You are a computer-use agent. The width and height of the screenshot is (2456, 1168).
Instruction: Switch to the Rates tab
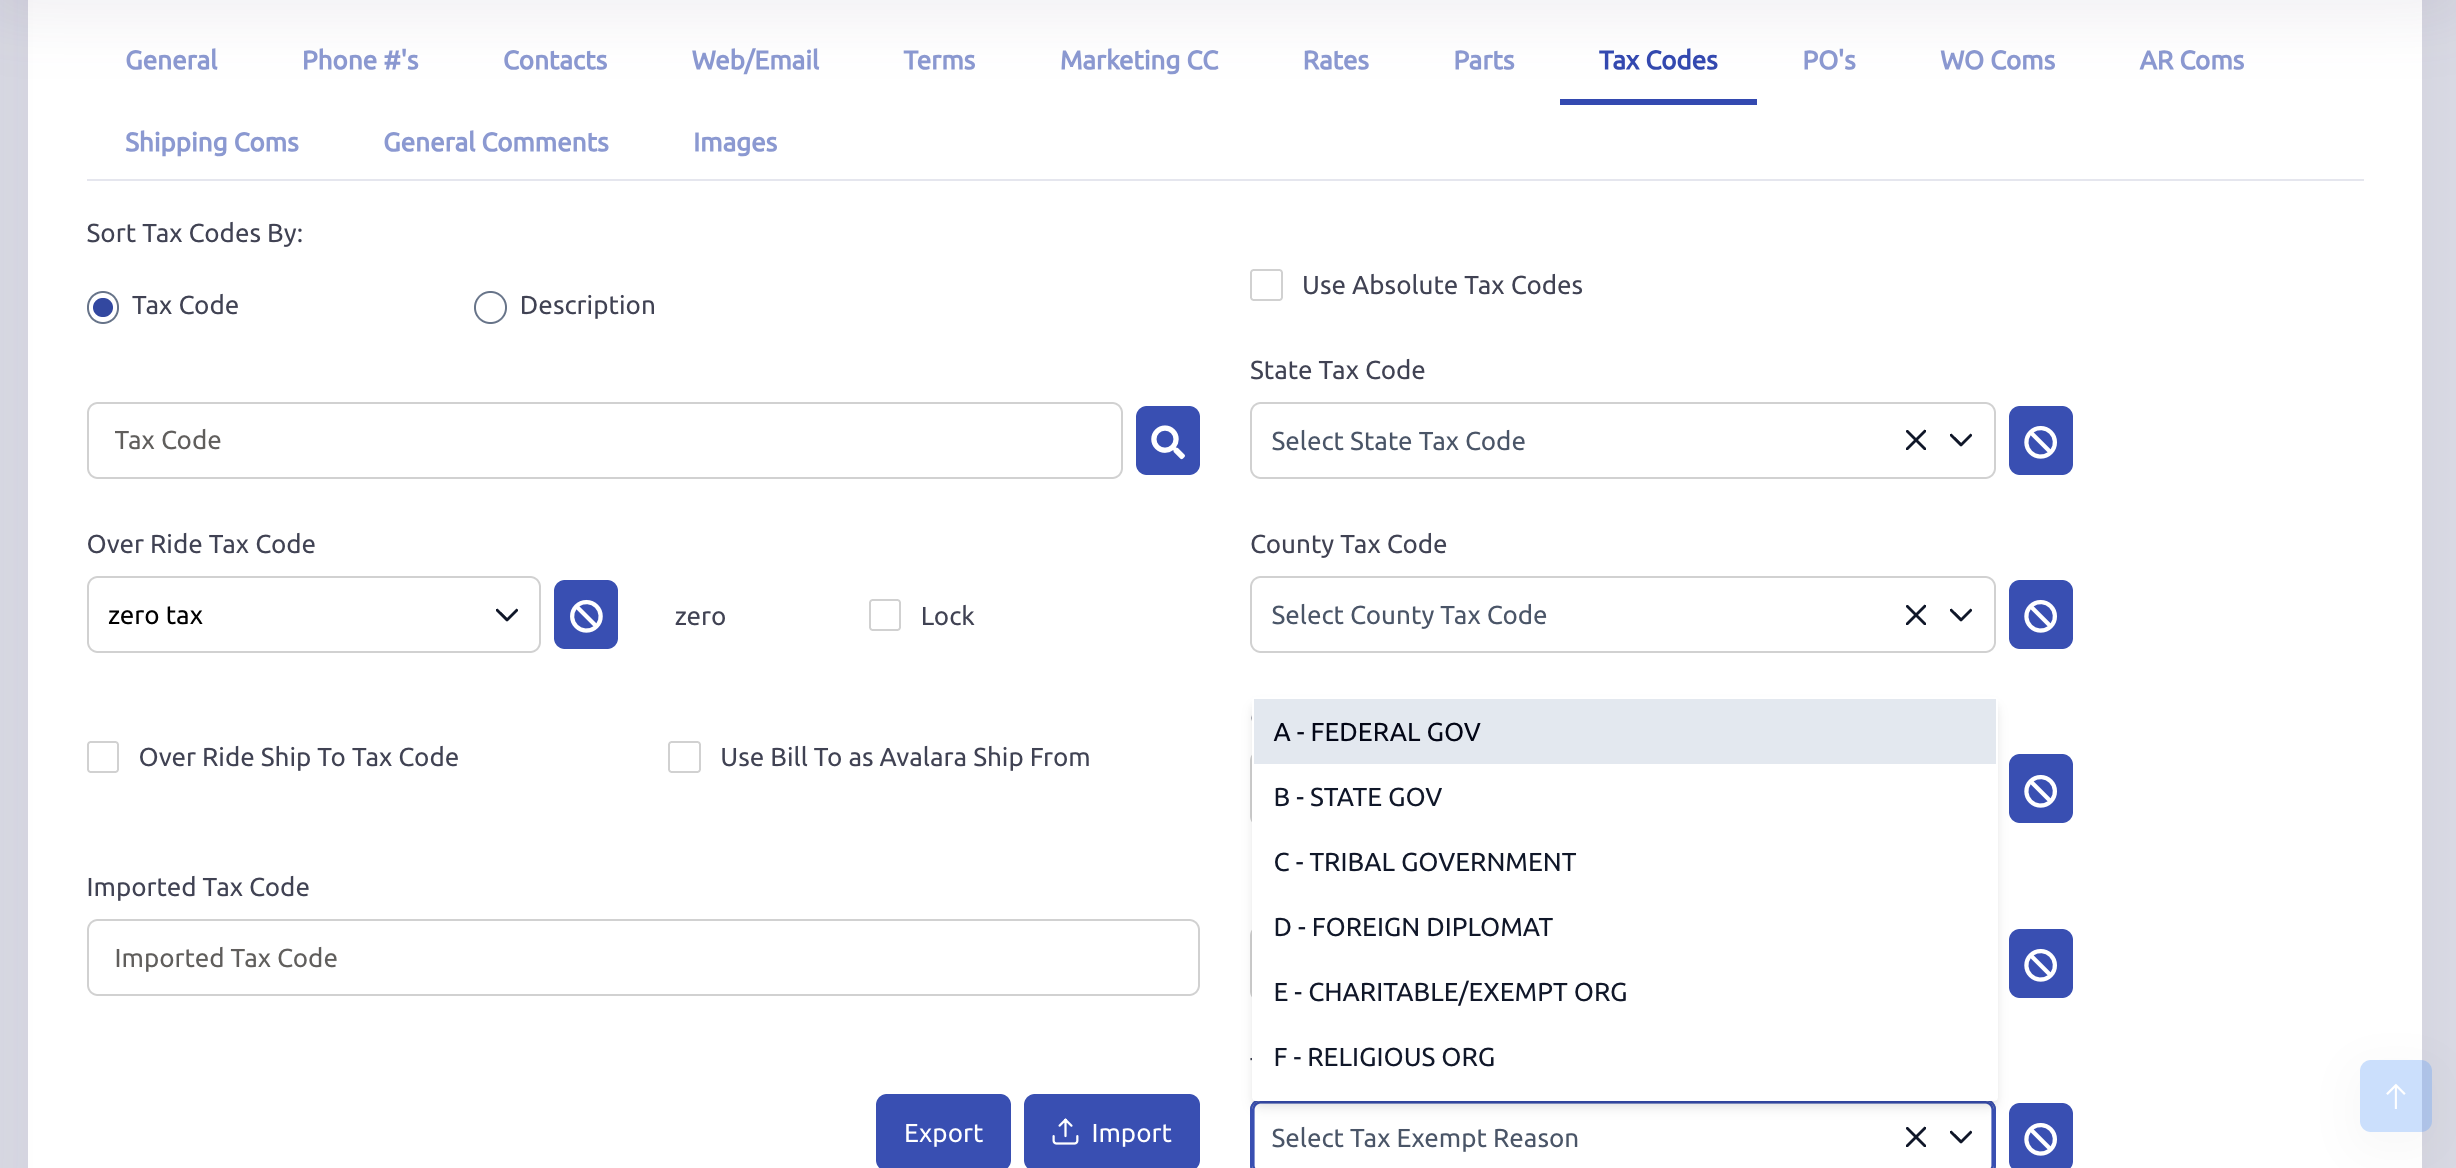click(x=1335, y=60)
